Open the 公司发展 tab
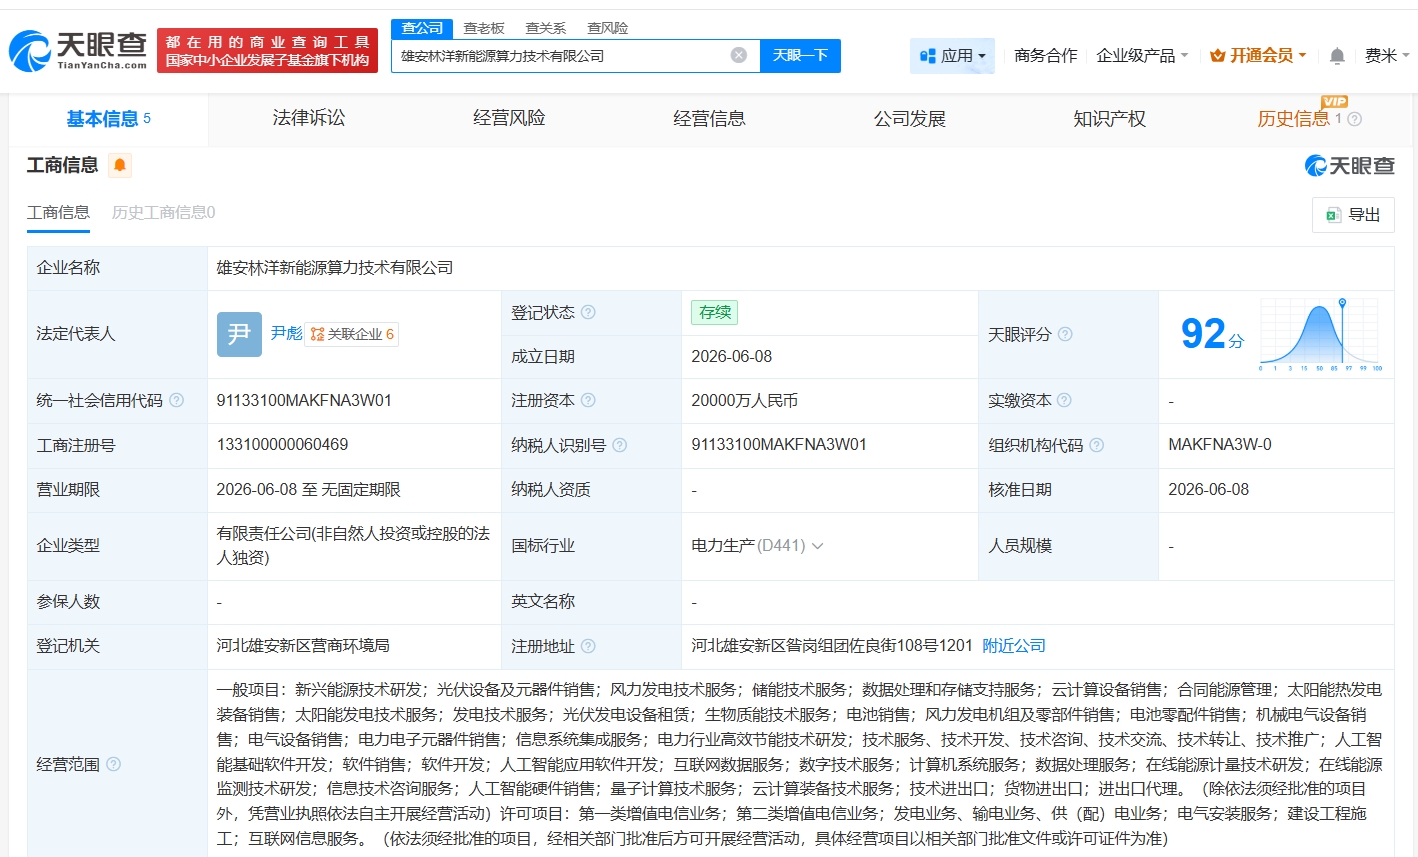1418x857 pixels. pyautogui.click(x=909, y=119)
